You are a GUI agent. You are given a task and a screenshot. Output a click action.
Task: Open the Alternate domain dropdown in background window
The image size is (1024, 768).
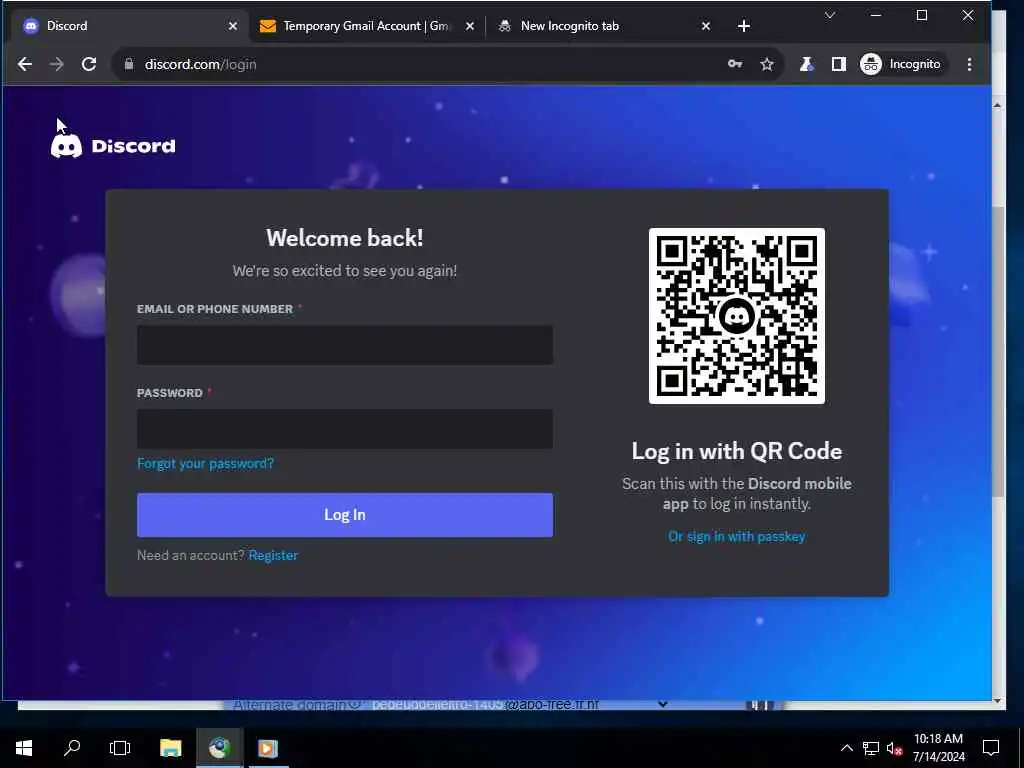point(663,704)
